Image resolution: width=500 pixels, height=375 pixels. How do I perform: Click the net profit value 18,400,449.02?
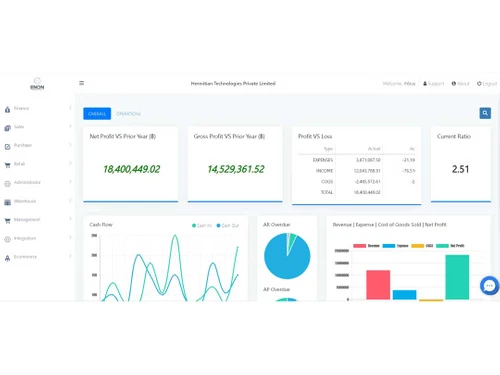132,169
